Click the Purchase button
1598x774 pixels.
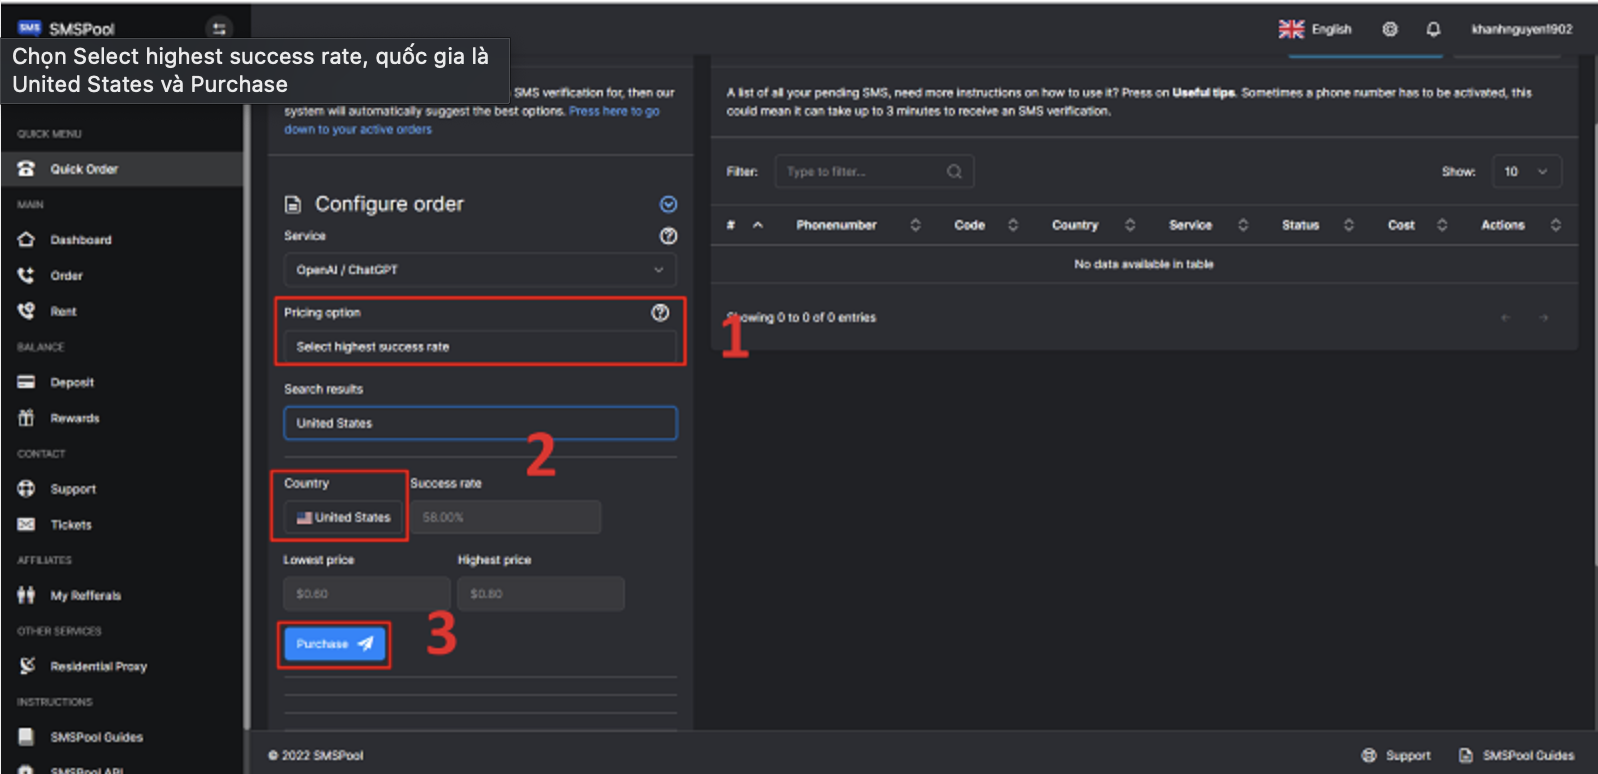coord(333,644)
